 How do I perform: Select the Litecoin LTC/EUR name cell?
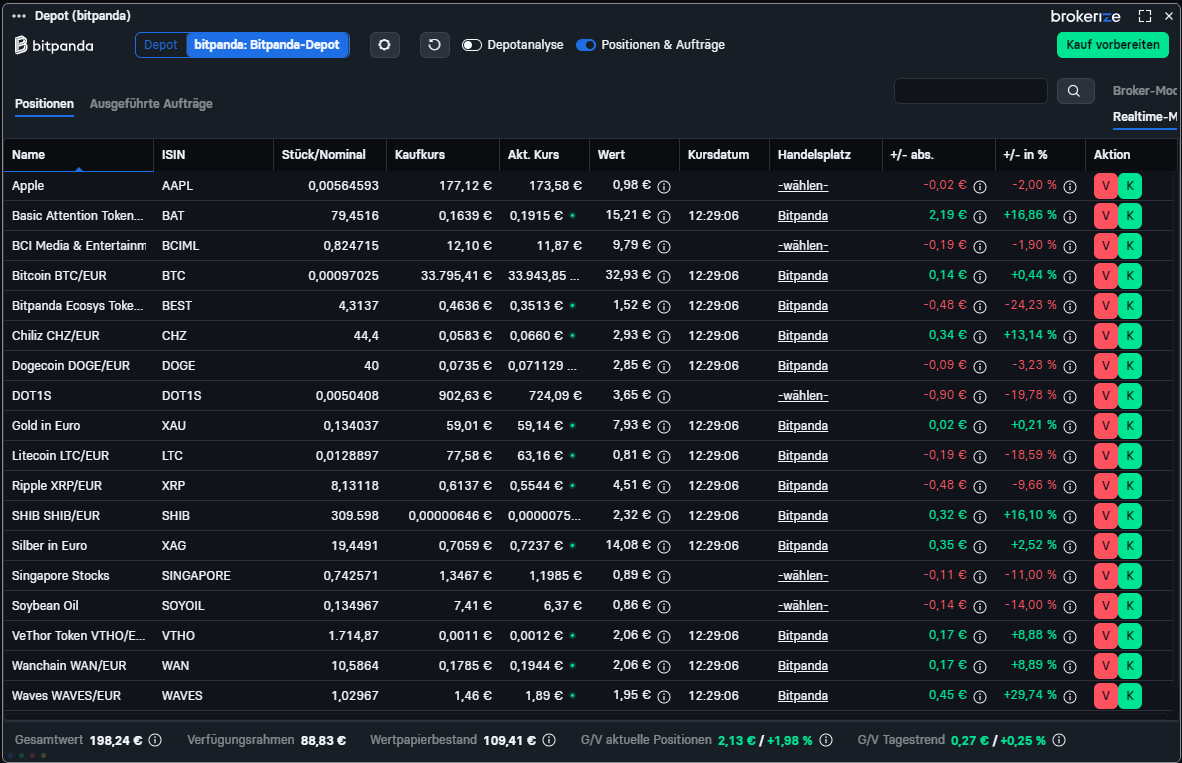click(x=60, y=456)
